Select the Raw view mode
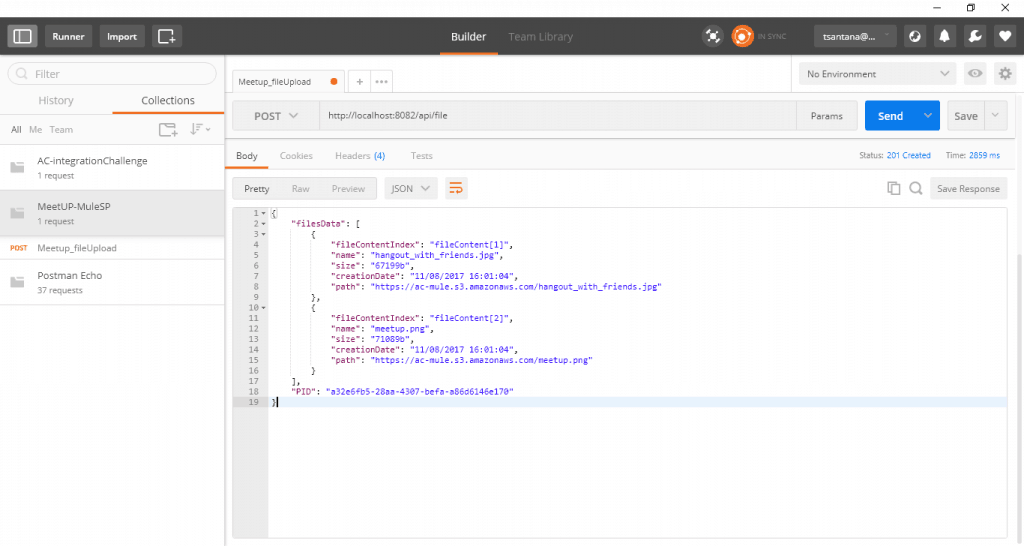 point(300,188)
